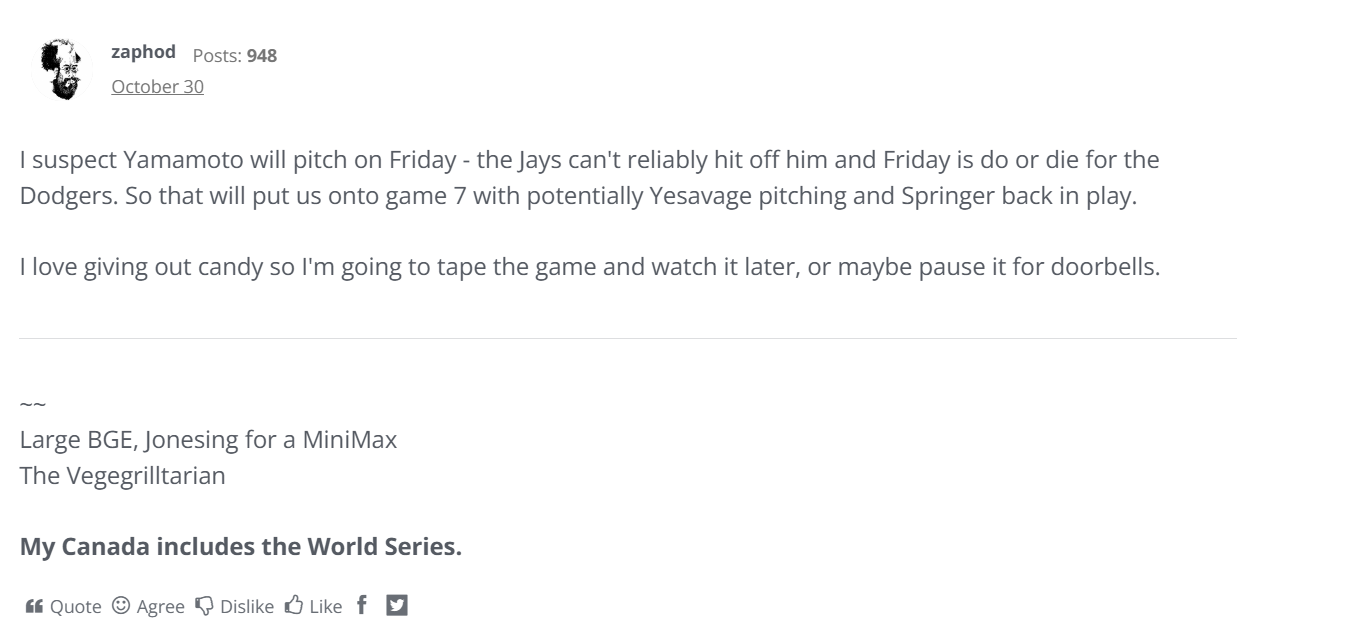The width and height of the screenshot is (1365, 619).
Task: Click the thumbs-up Like icon
Action: [x=293, y=606]
